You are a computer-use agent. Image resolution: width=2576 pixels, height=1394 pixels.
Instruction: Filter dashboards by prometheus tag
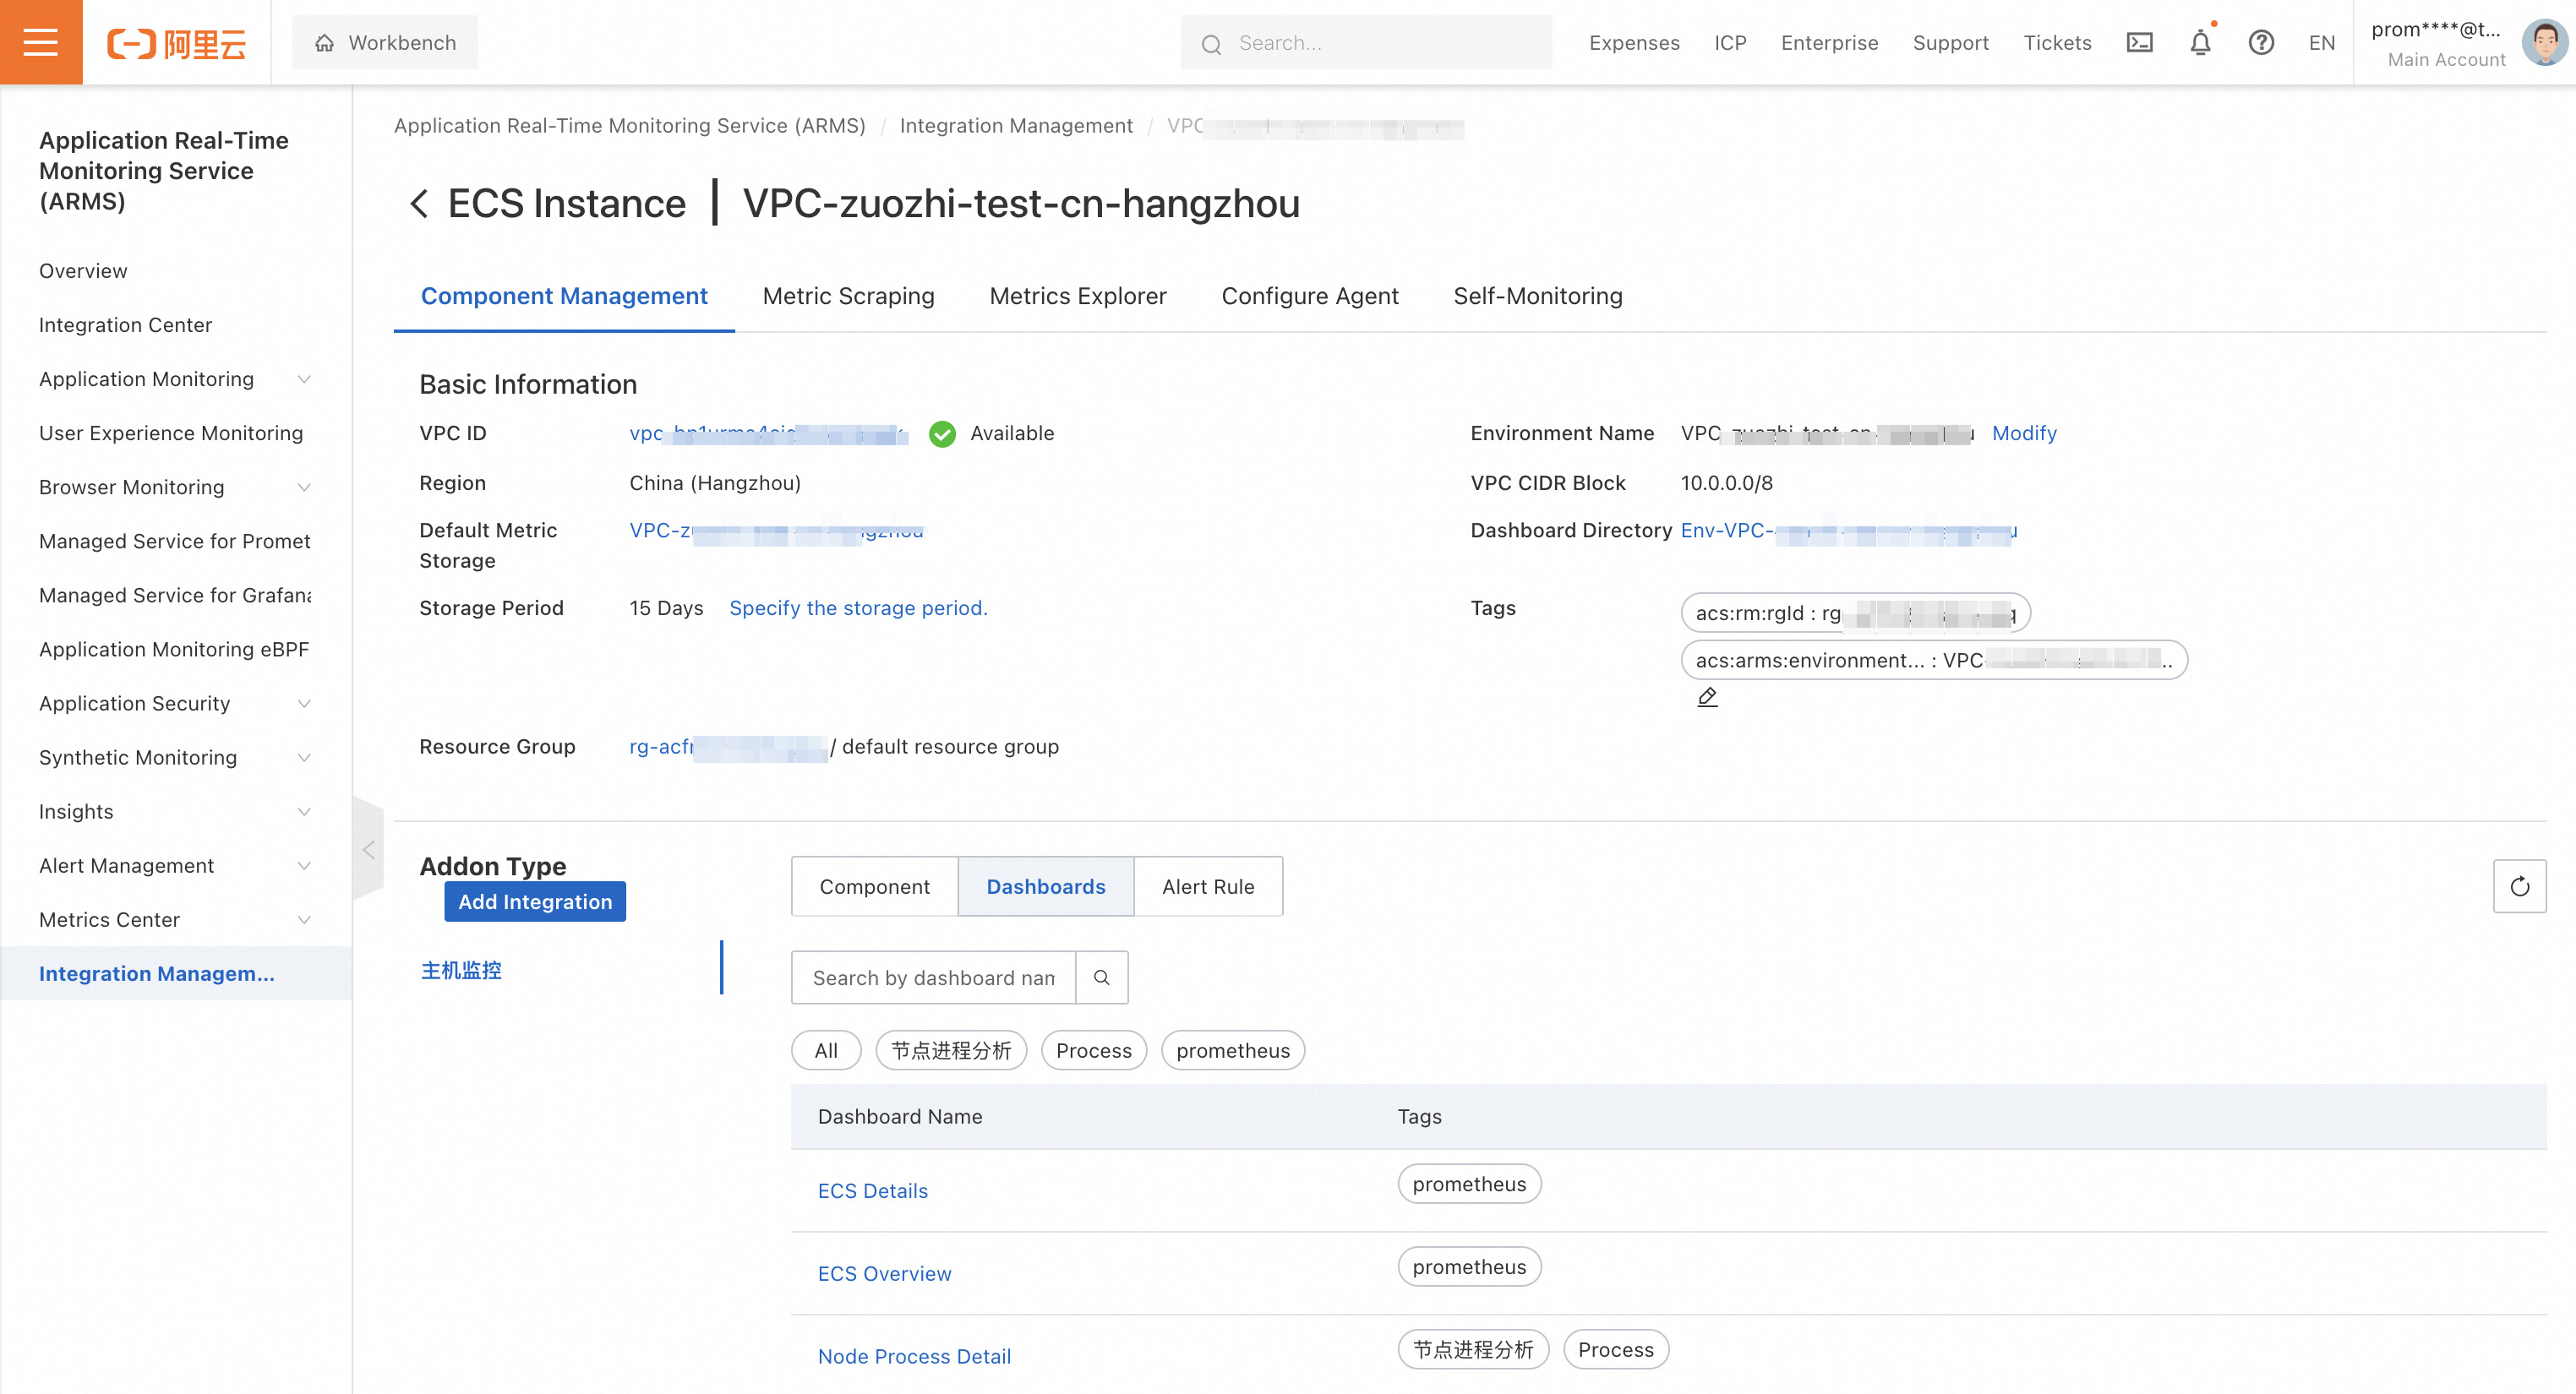(1233, 1050)
